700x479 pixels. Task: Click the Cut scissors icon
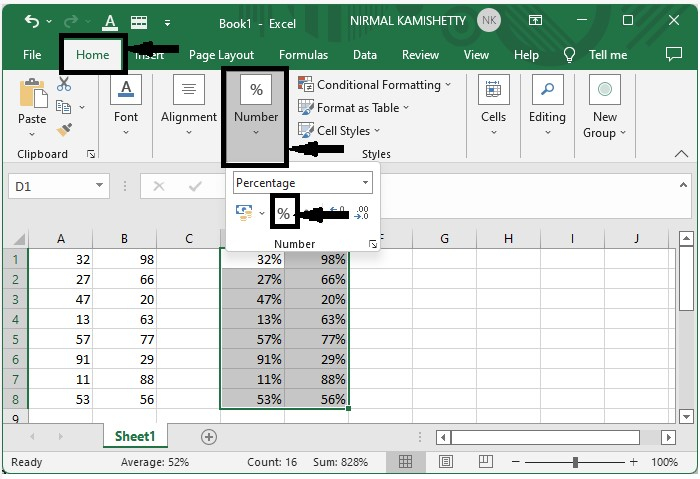[64, 85]
